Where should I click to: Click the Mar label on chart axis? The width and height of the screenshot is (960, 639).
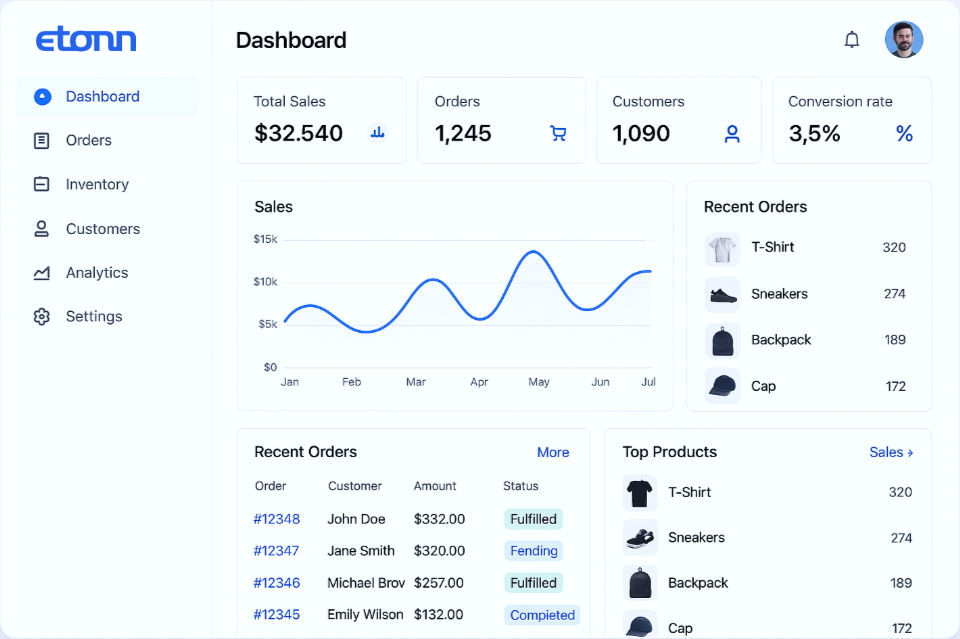pyautogui.click(x=416, y=382)
